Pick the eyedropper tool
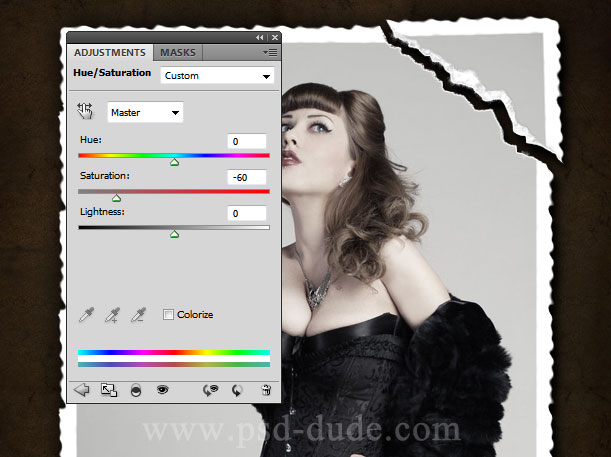 (86, 315)
